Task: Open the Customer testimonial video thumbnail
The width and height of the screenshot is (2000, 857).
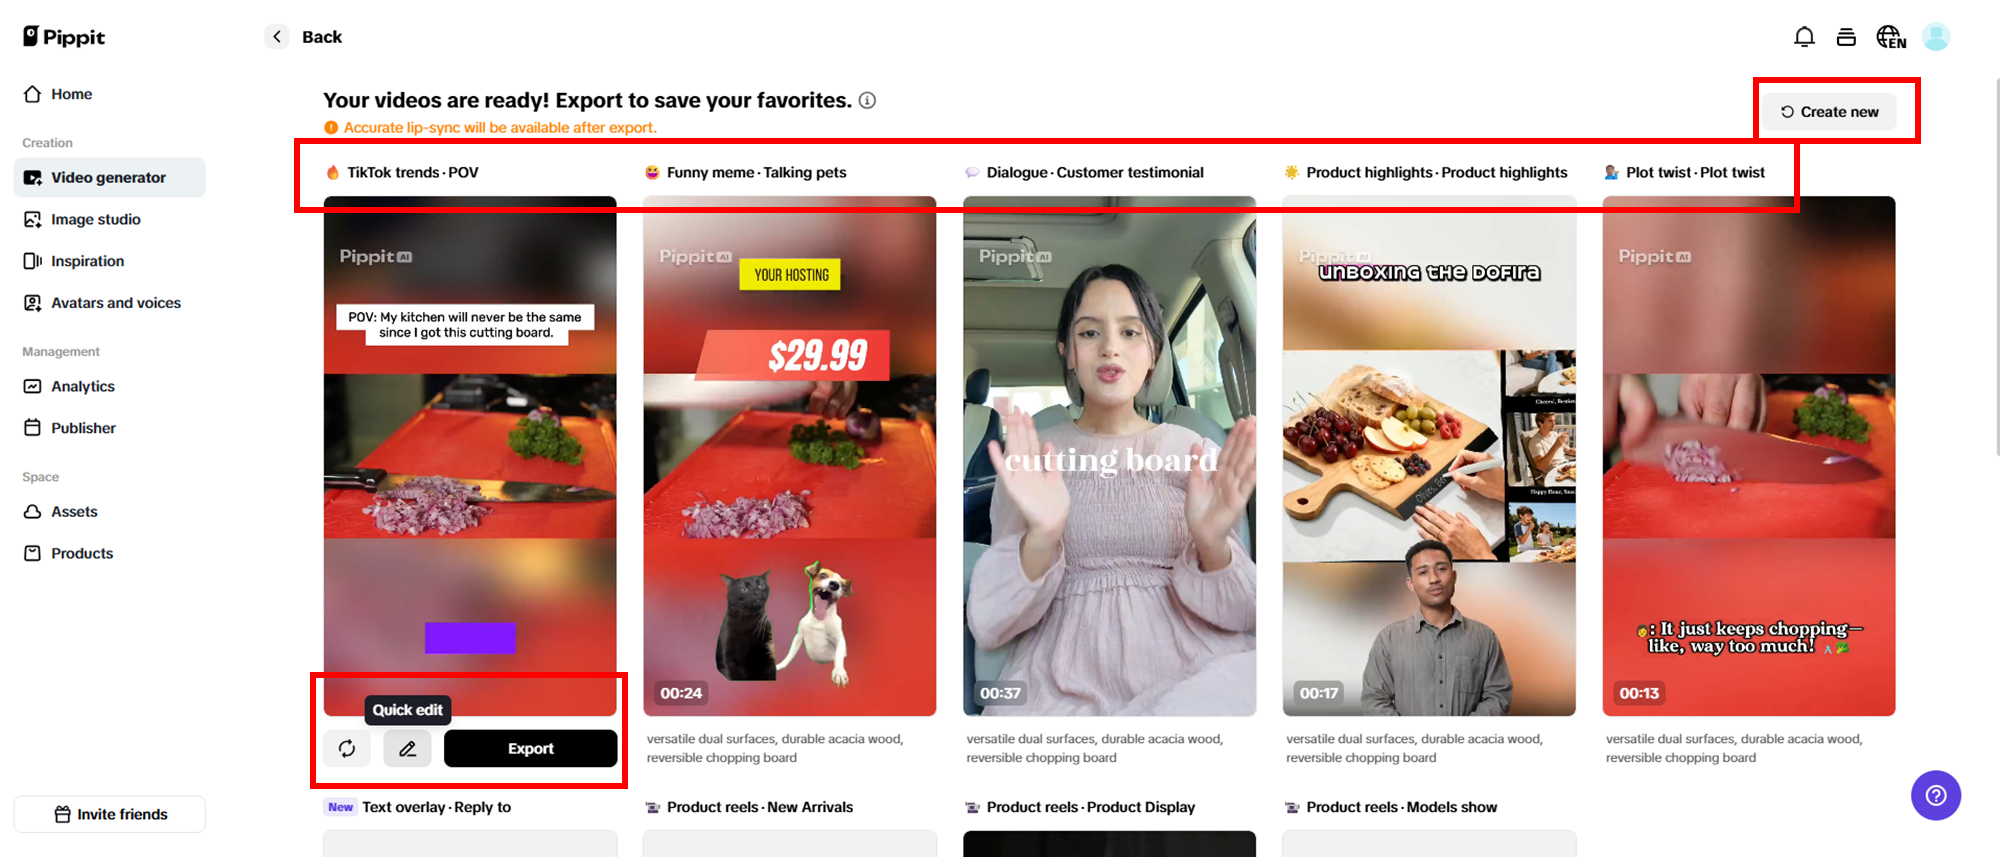Action: (1110, 456)
